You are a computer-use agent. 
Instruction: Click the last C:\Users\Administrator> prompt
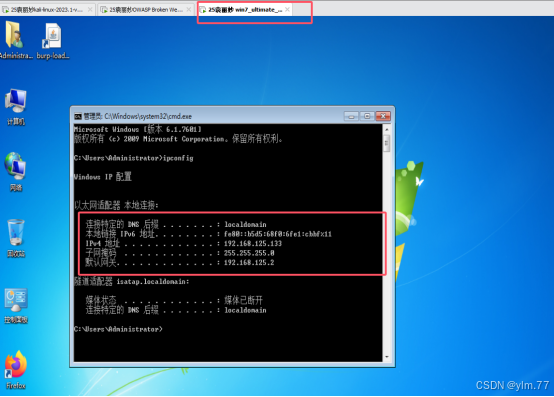click(x=118, y=329)
